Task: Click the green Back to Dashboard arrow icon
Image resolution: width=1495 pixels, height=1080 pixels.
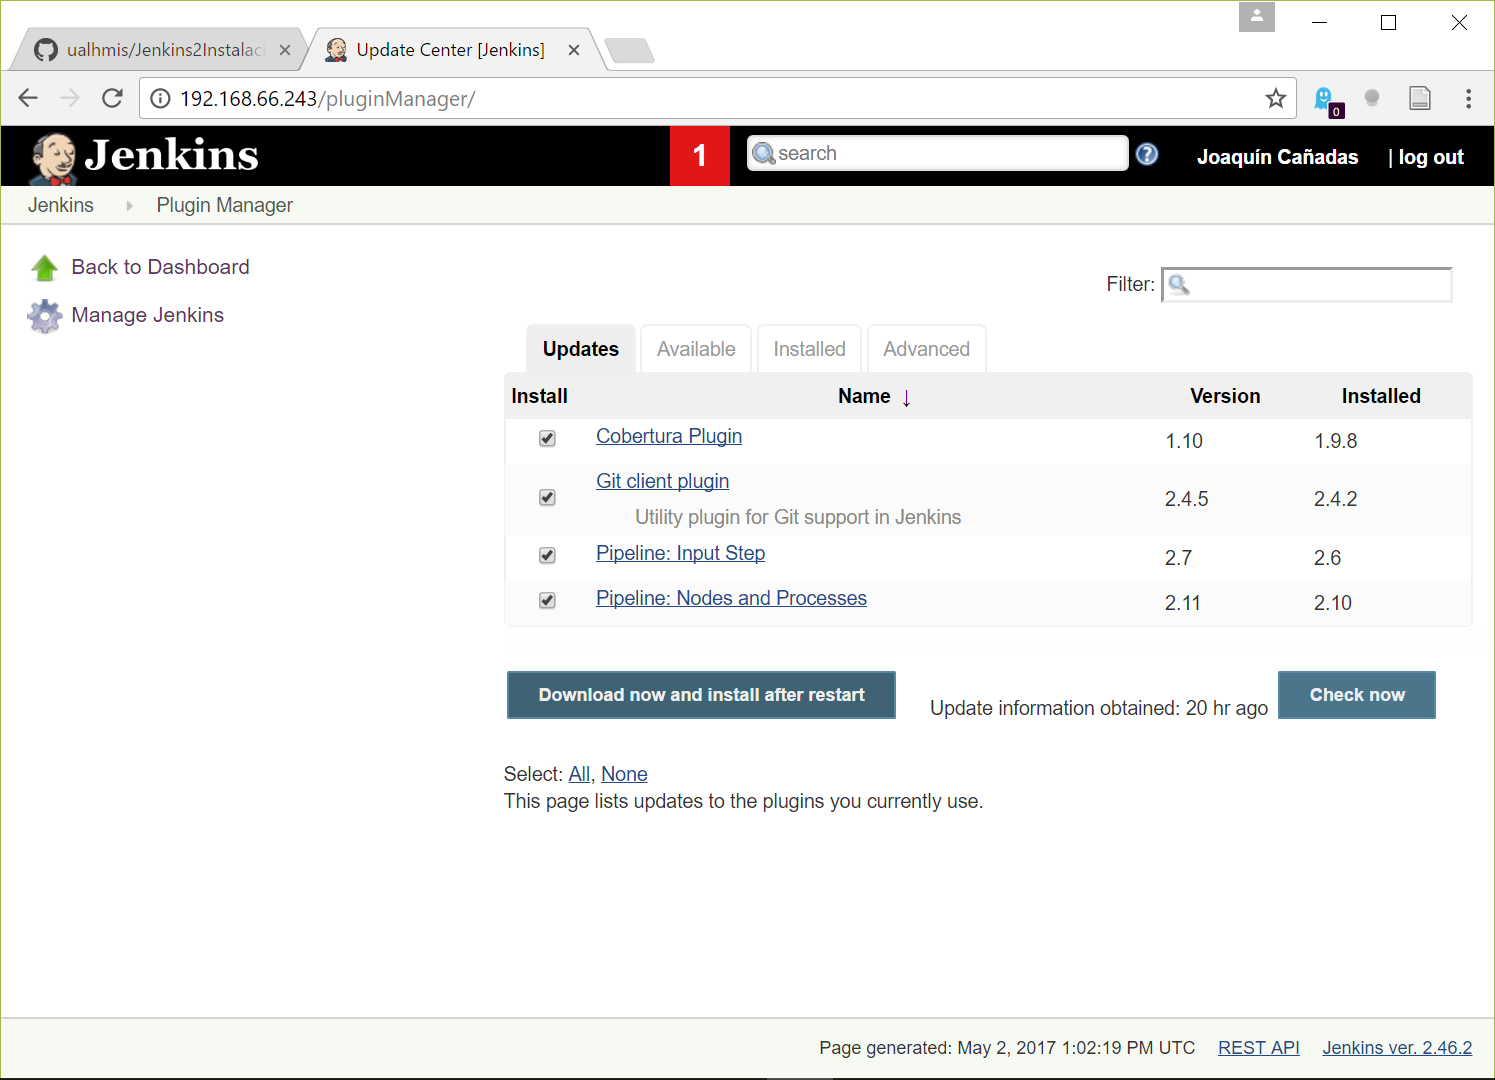Action: click(44, 268)
